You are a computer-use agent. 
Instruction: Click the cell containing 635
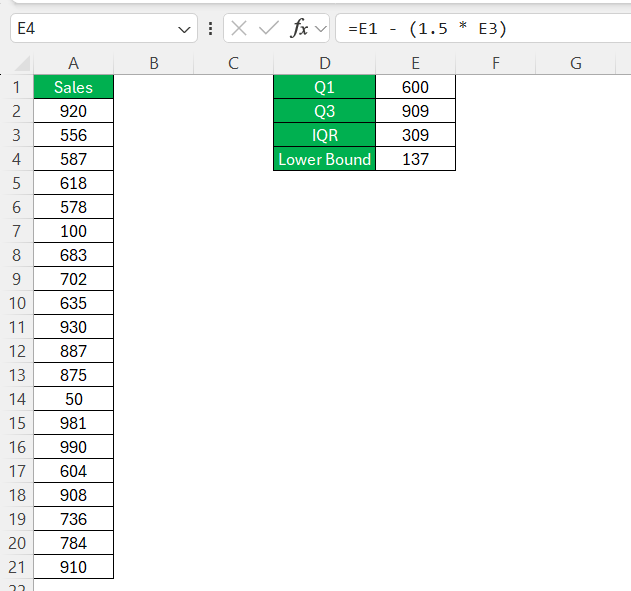coord(74,303)
